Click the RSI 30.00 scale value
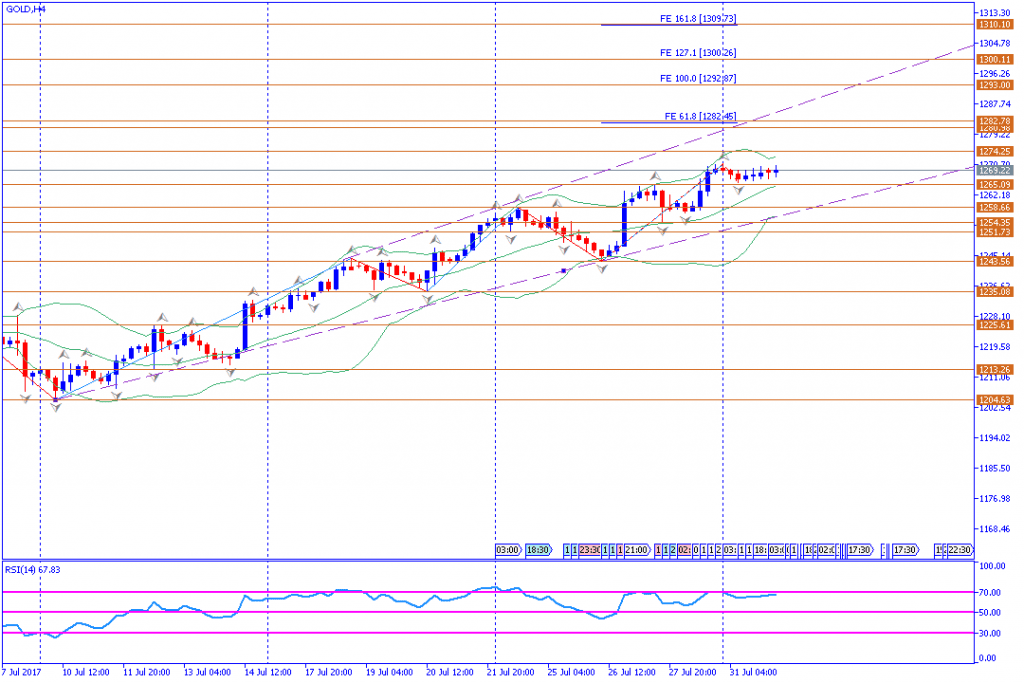Screen dimensions: 1024x683 (990, 633)
